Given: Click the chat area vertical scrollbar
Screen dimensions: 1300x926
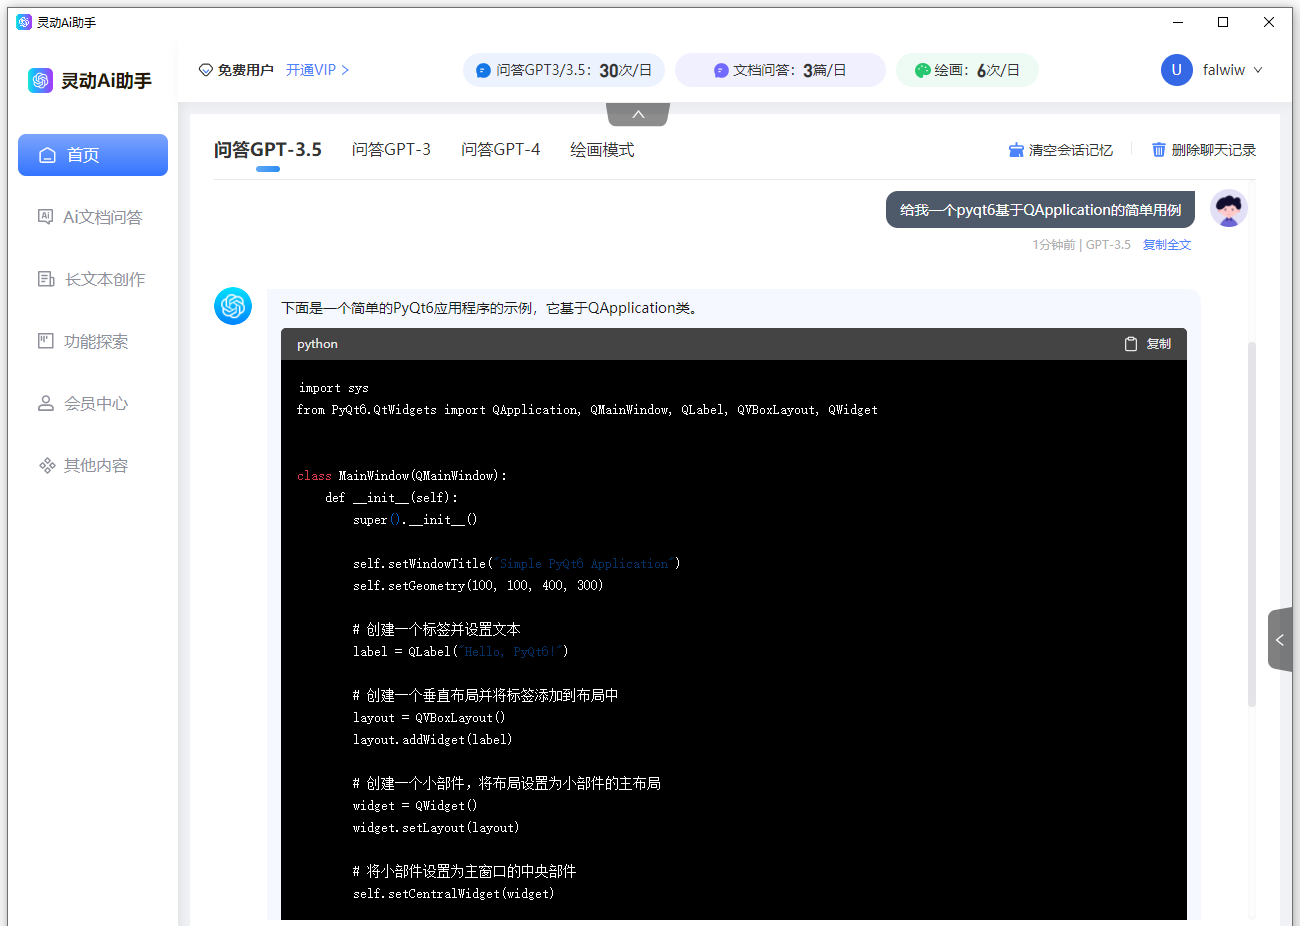Looking at the screenshot, I should pos(1252,524).
